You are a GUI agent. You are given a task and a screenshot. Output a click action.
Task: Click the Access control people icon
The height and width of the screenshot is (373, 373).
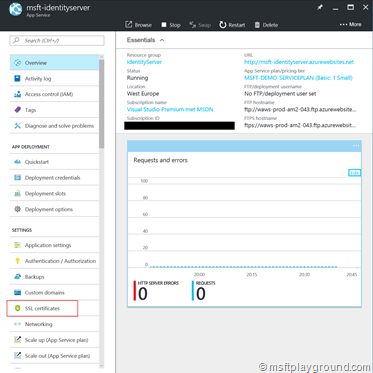click(x=17, y=94)
